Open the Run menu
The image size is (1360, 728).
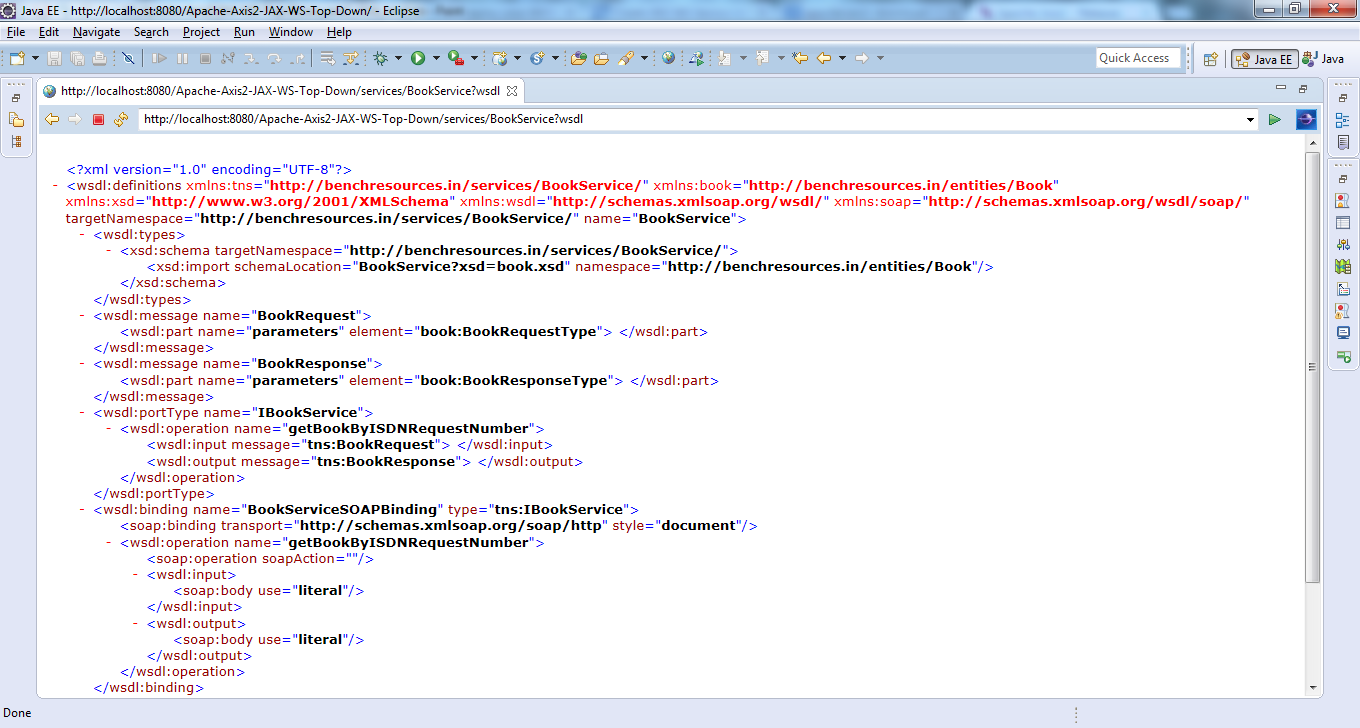pyautogui.click(x=244, y=32)
